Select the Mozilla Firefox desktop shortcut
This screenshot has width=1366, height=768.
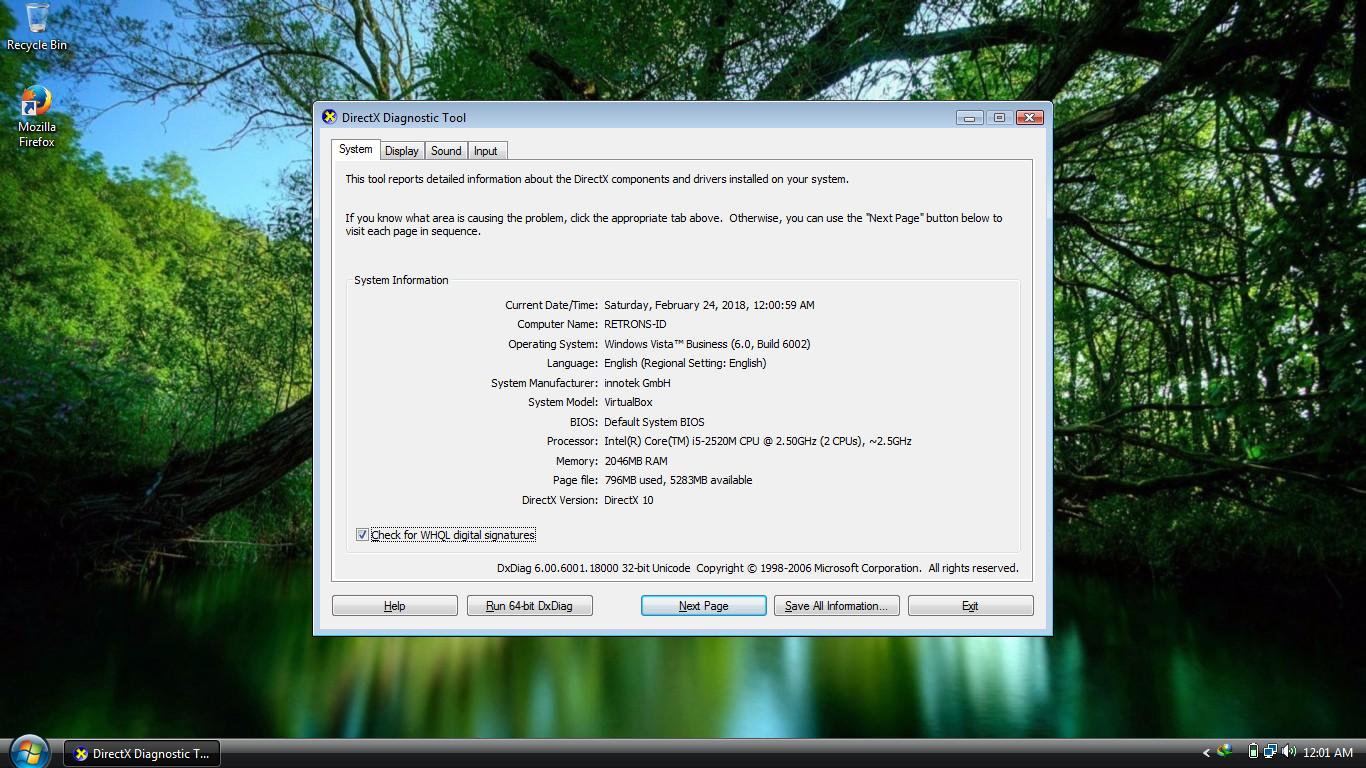[37, 117]
